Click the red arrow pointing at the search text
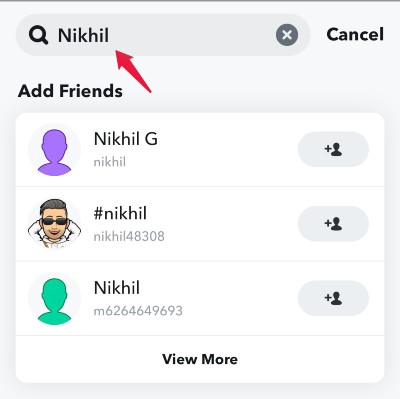The image size is (400, 399). (x=133, y=71)
